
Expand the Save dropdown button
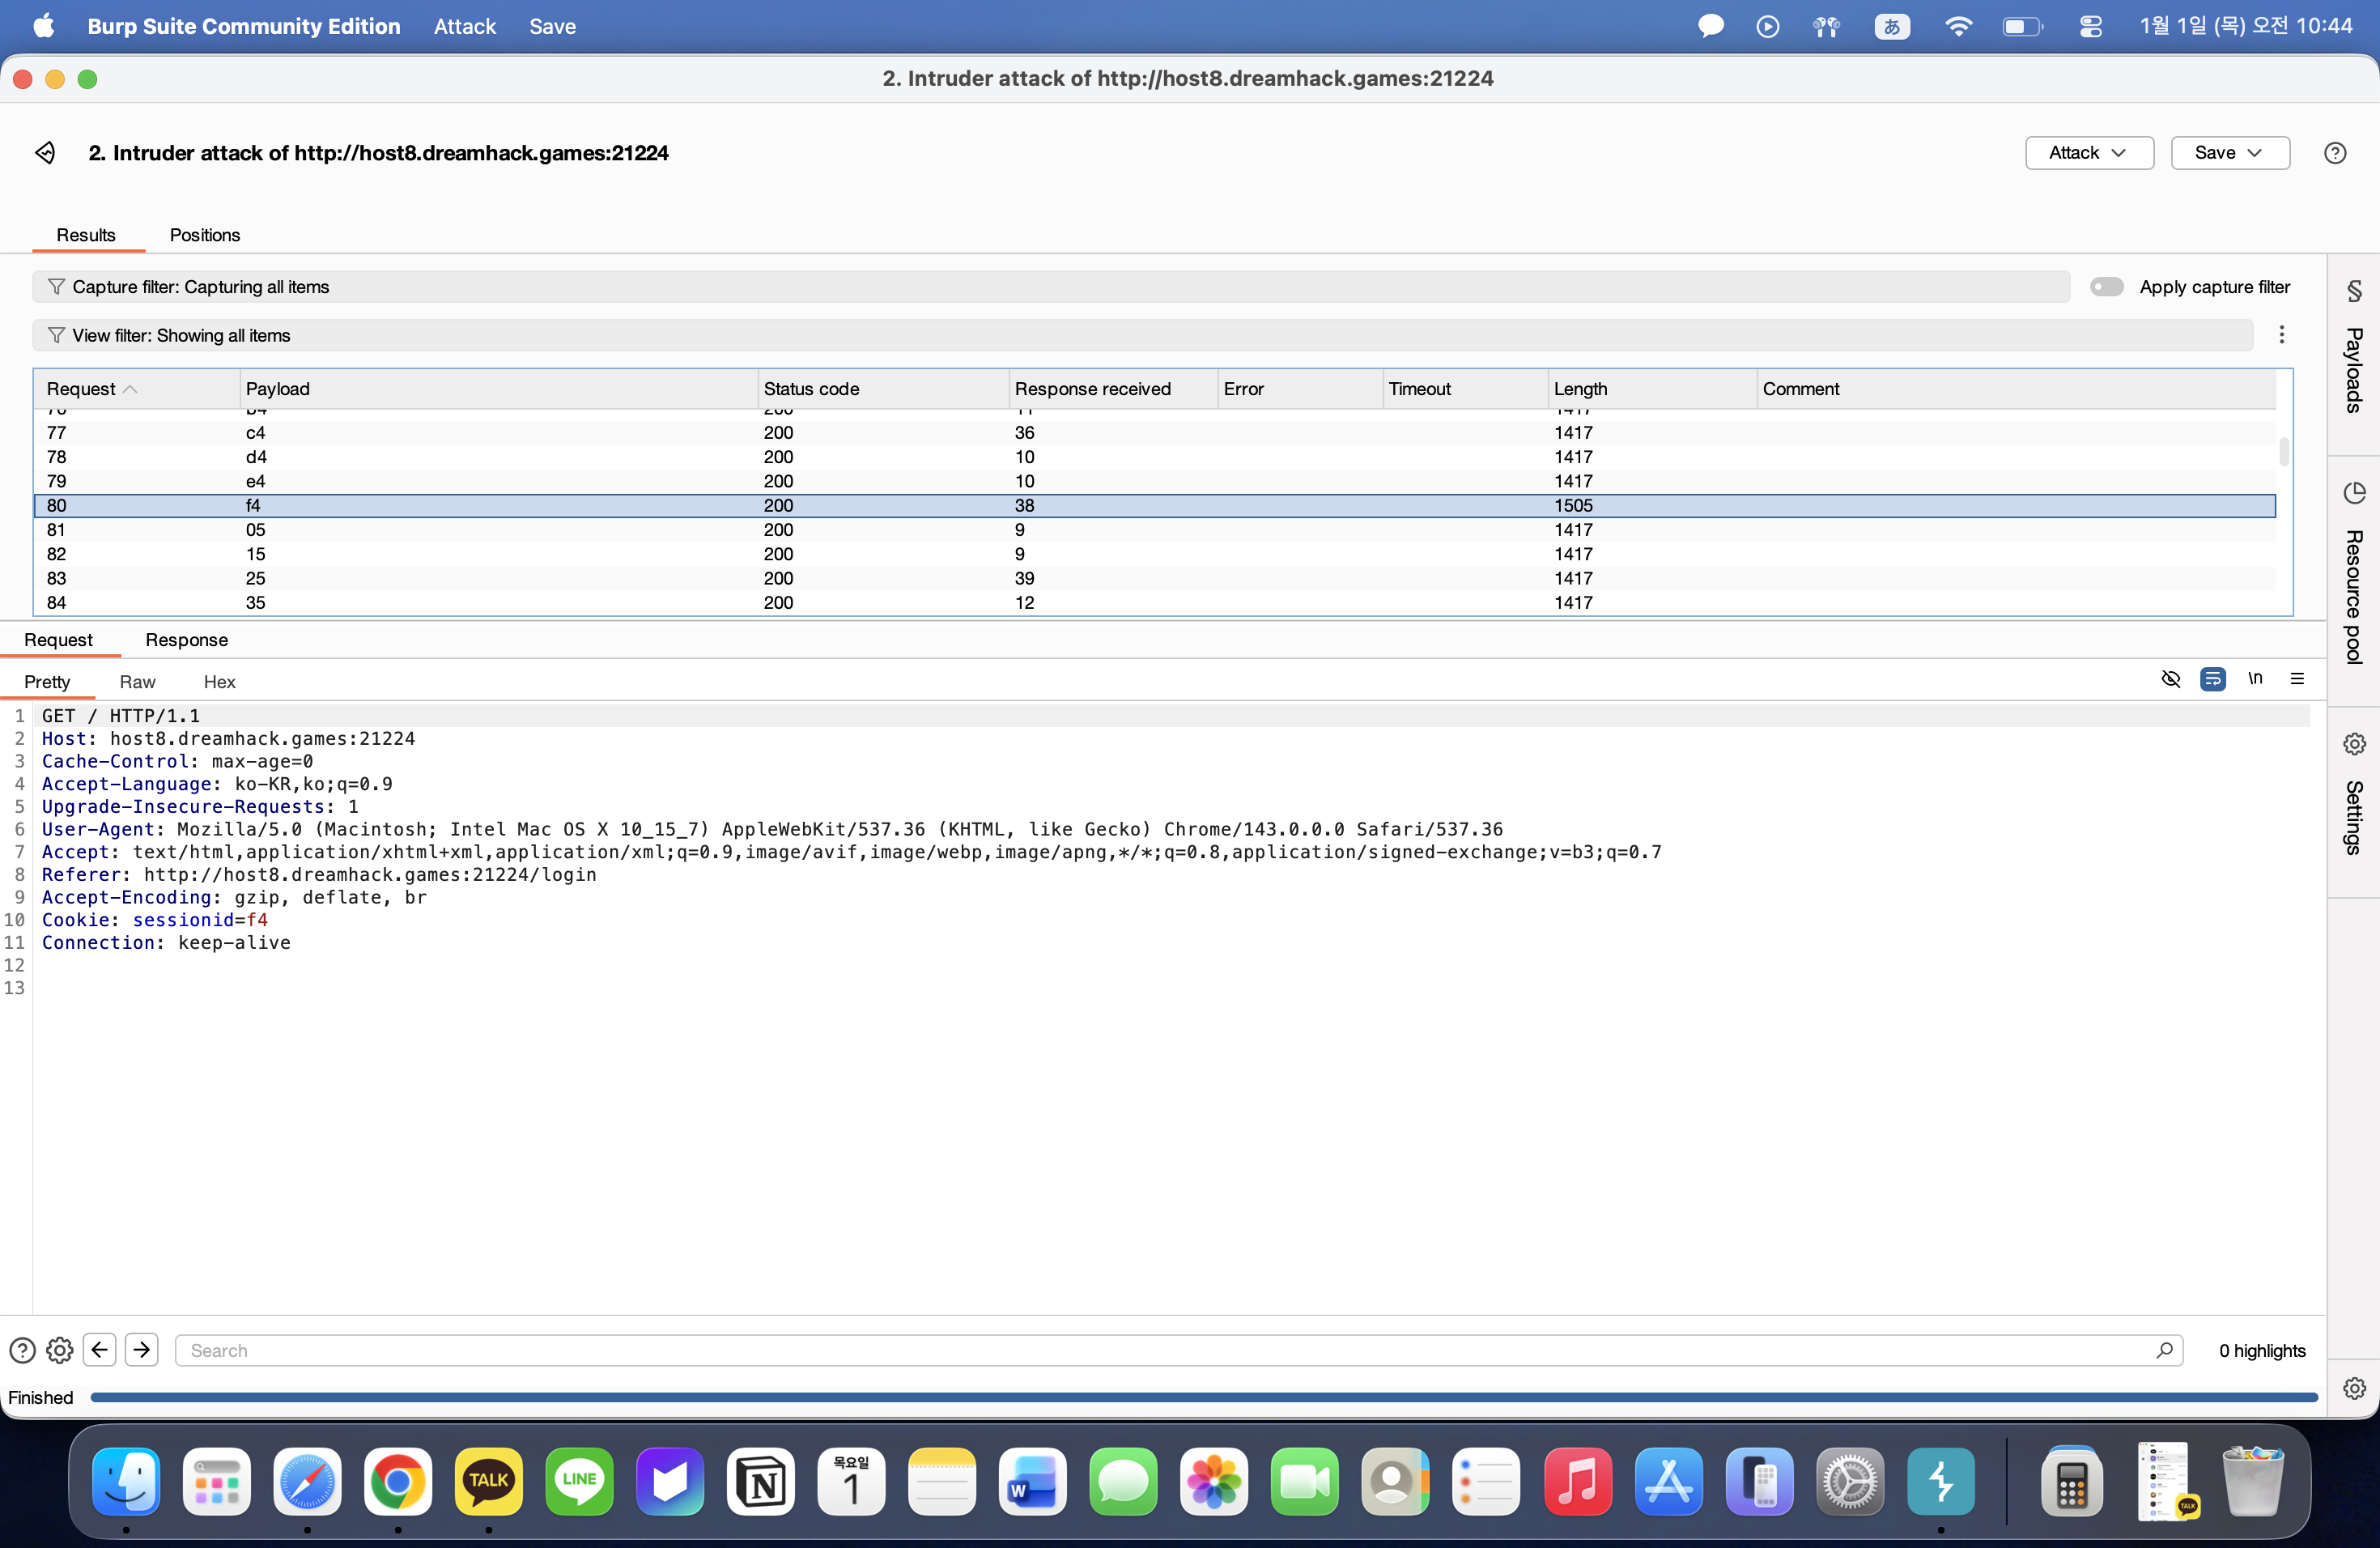2229,153
